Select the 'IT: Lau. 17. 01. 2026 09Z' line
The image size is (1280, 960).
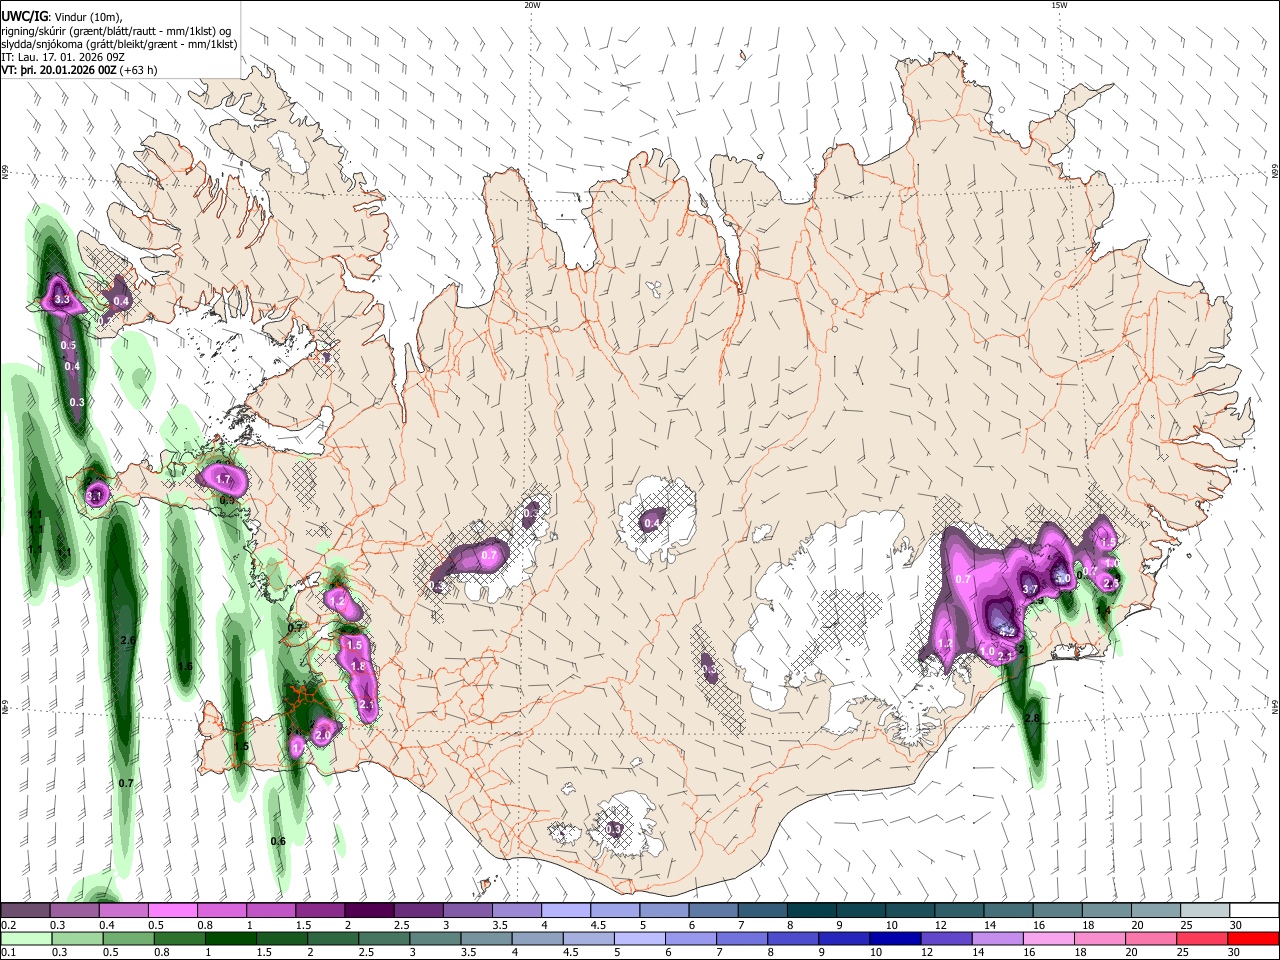coord(62,57)
